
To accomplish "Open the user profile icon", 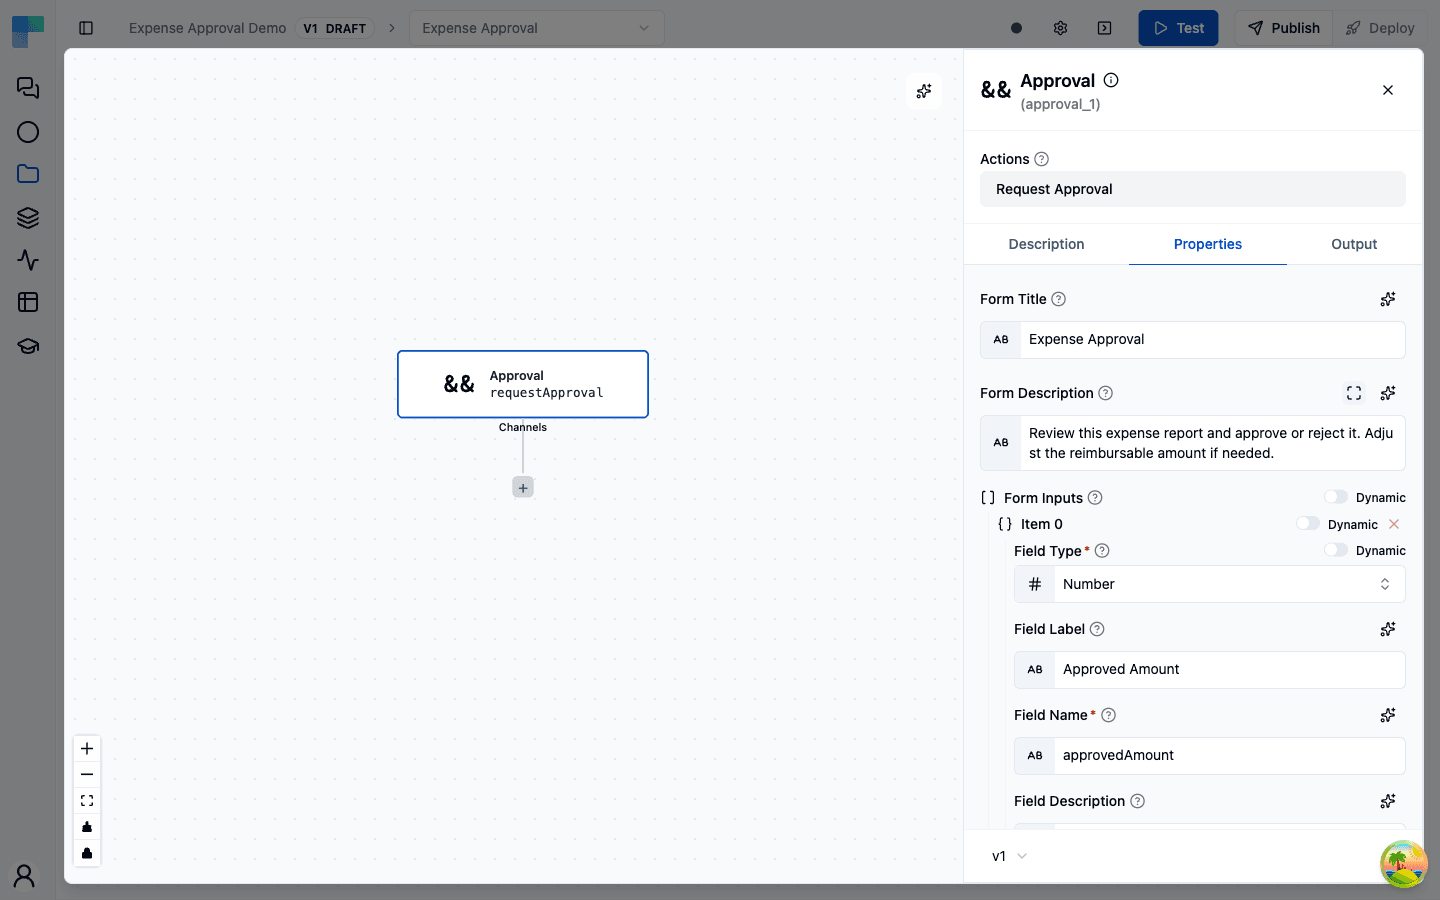I will (25, 876).
